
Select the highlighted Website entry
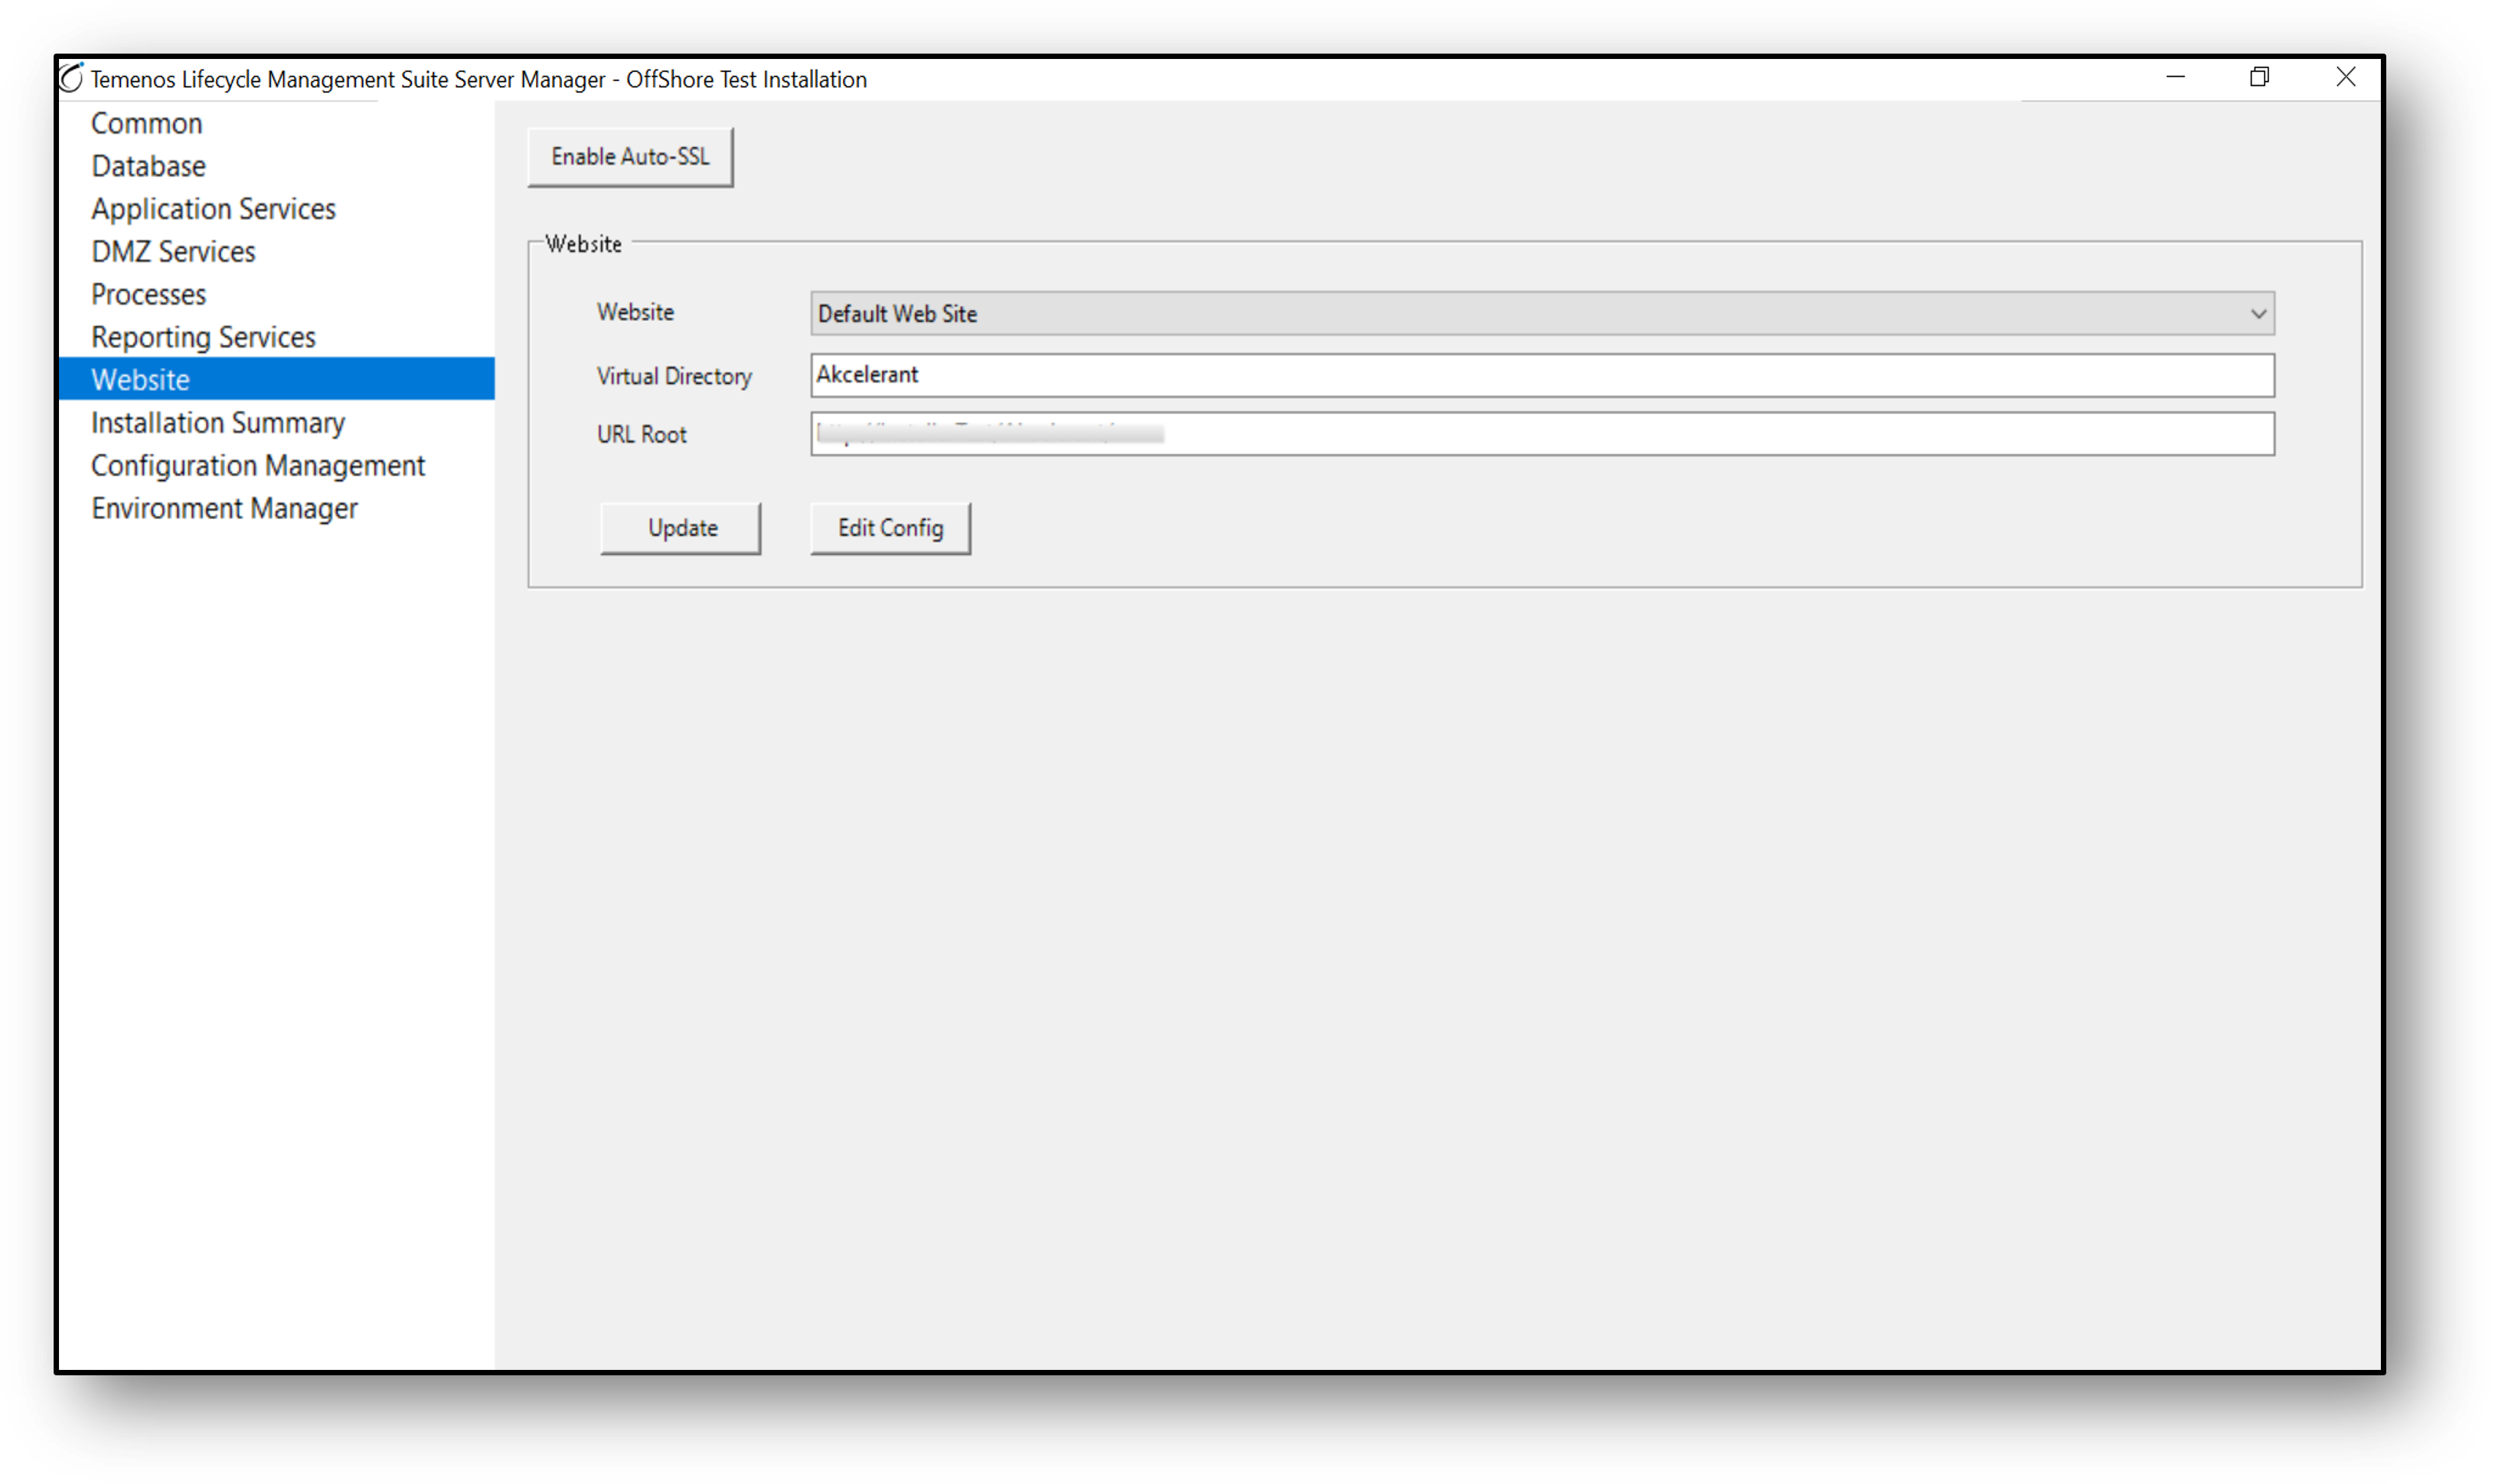coord(276,380)
